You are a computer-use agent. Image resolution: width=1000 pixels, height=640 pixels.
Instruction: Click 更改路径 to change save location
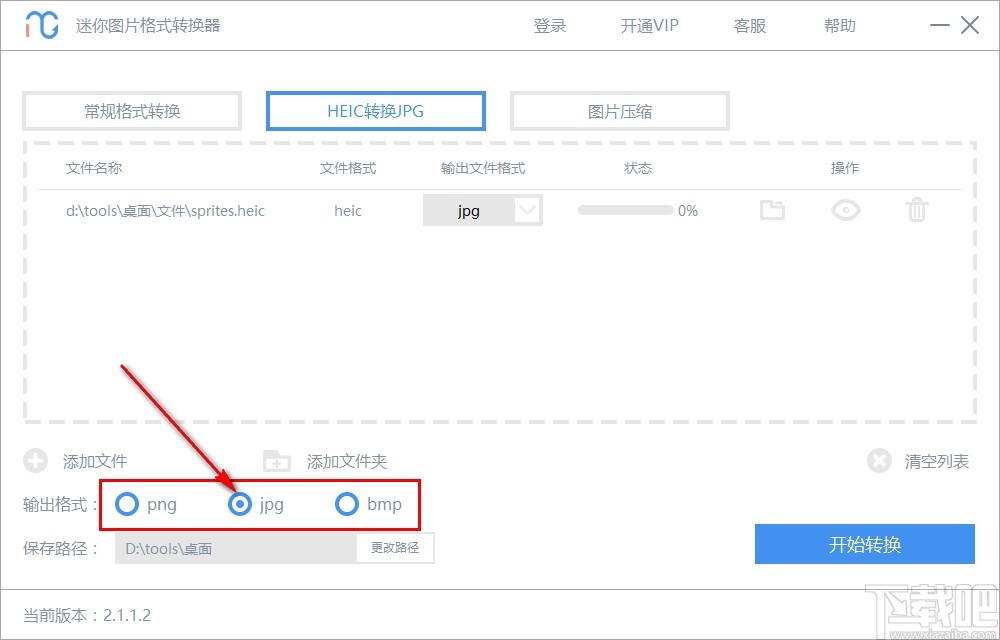(x=395, y=548)
